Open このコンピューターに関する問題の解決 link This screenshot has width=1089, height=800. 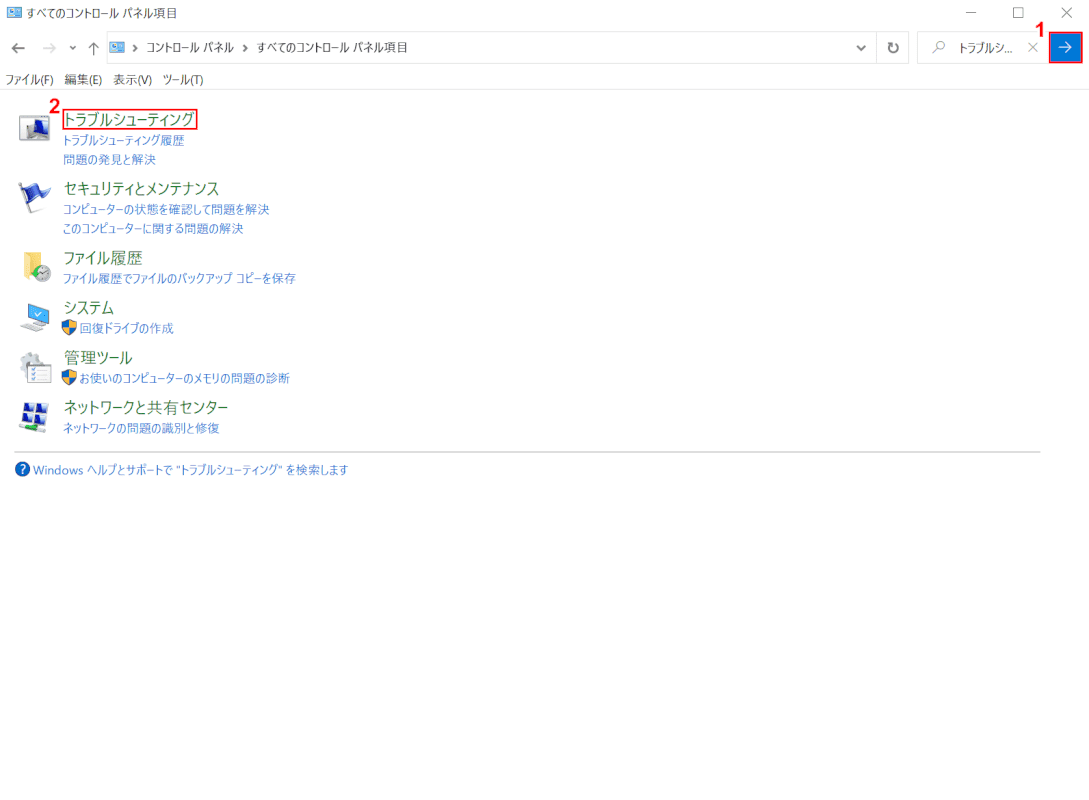pos(153,228)
